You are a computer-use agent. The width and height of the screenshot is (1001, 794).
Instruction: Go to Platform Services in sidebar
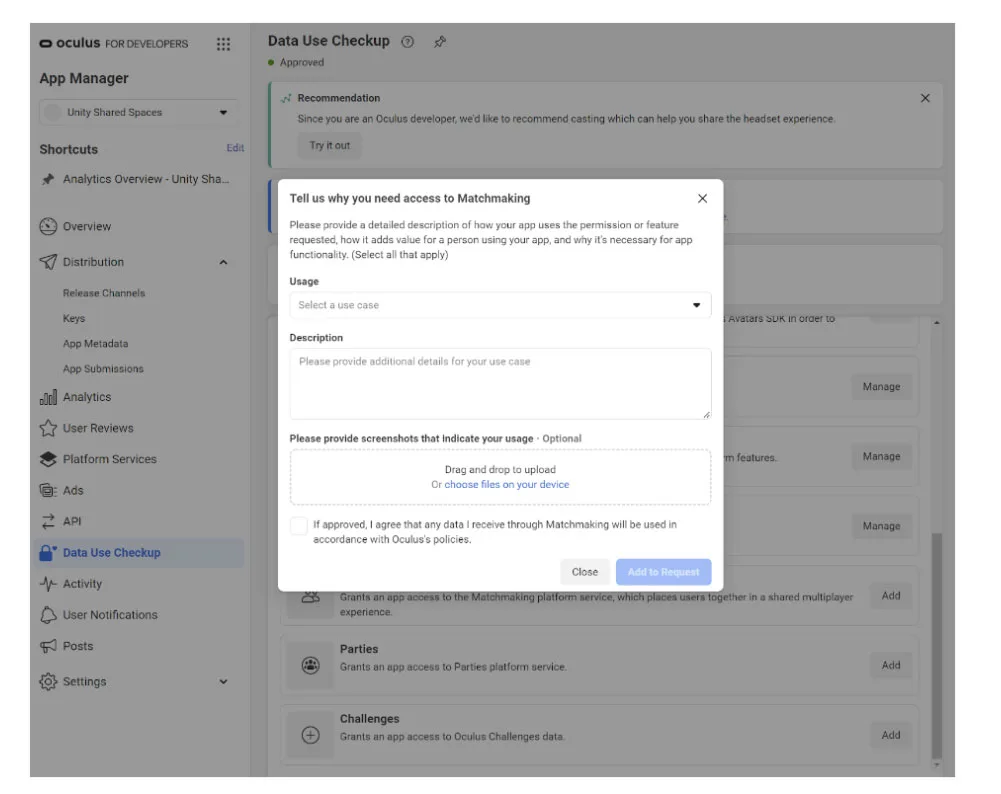point(109,460)
